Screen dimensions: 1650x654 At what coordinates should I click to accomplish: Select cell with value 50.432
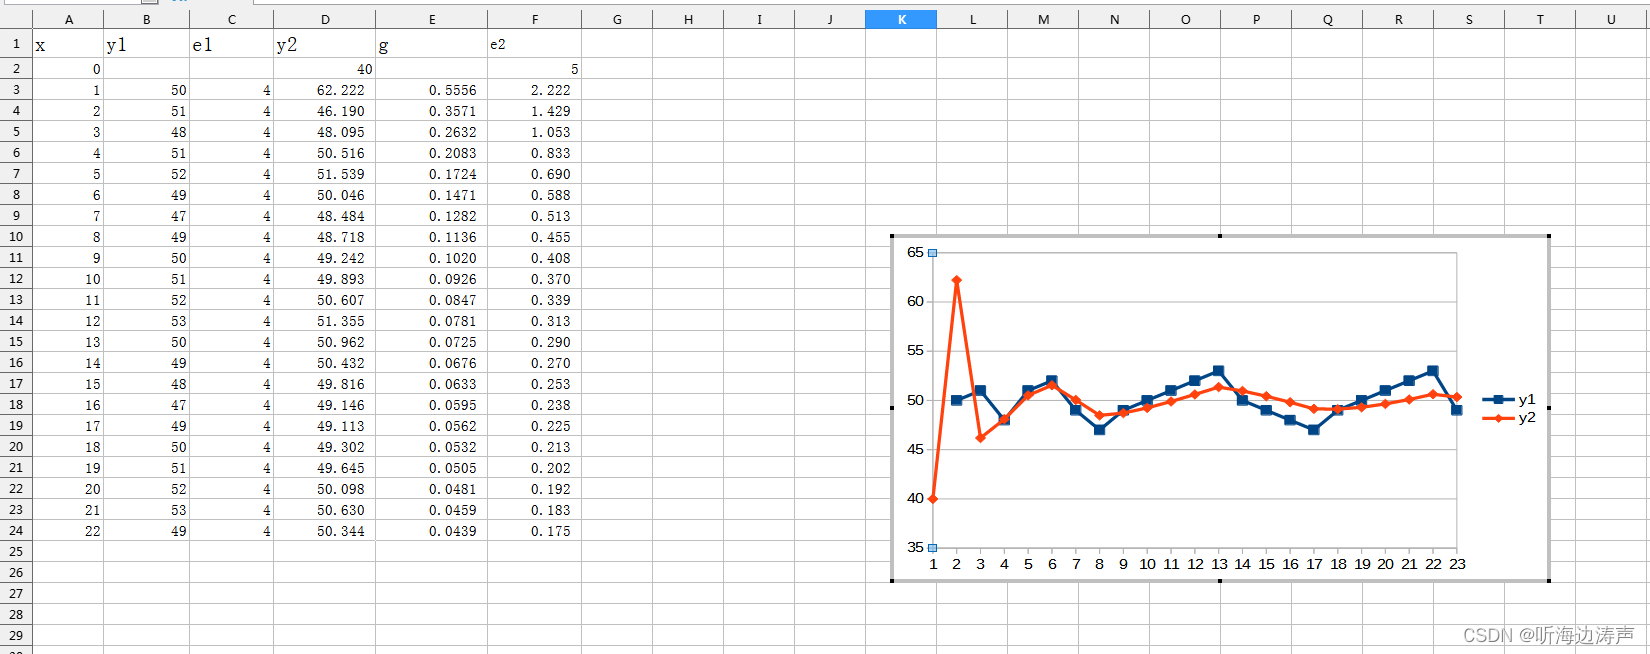325,363
